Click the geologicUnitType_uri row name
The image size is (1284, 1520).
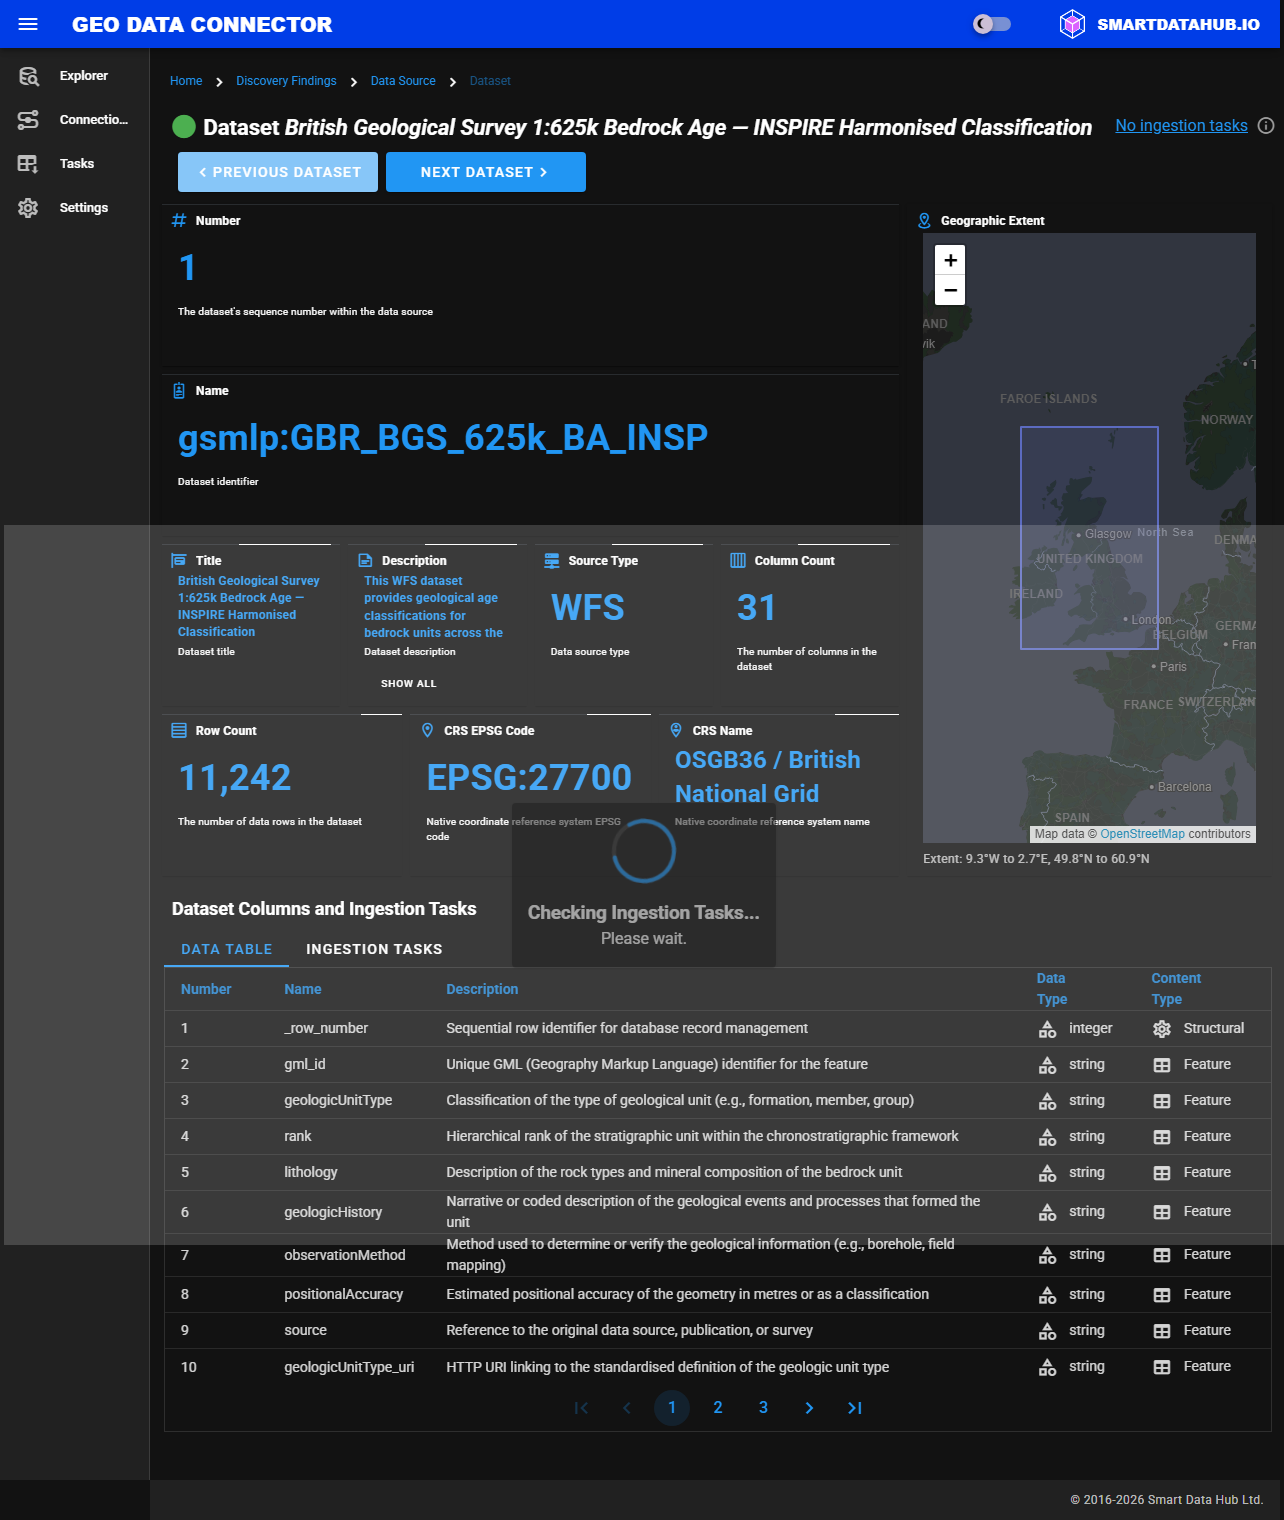(349, 1367)
